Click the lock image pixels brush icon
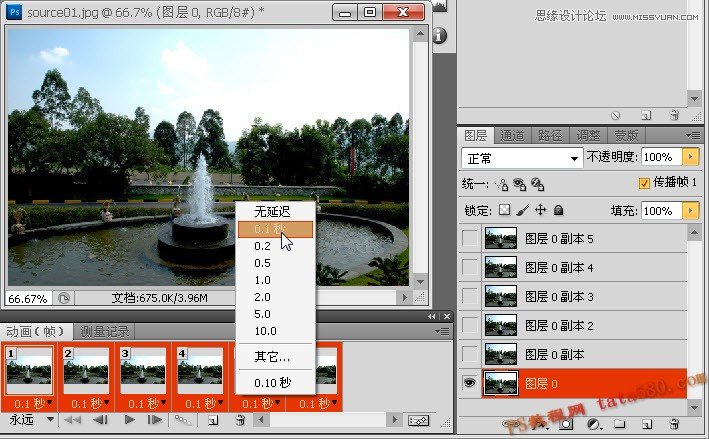709x439 pixels. [x=523, y=210]
